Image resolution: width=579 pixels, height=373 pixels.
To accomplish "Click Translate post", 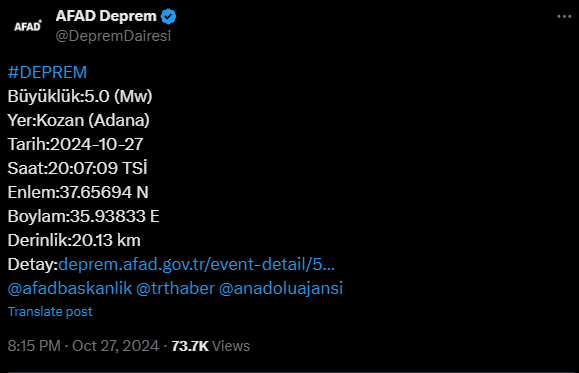I will click(50, 312).
